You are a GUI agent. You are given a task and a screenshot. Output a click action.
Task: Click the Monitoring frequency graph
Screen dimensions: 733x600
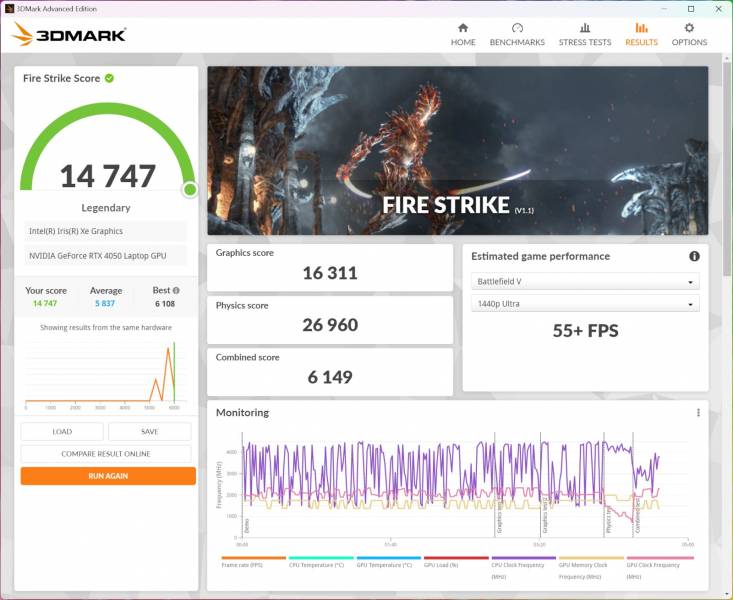[x=463, y=486]
